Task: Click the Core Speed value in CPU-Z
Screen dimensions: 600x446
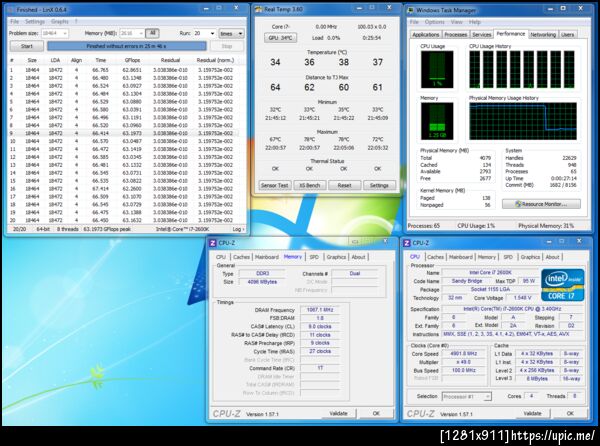Action: point(463,354)
